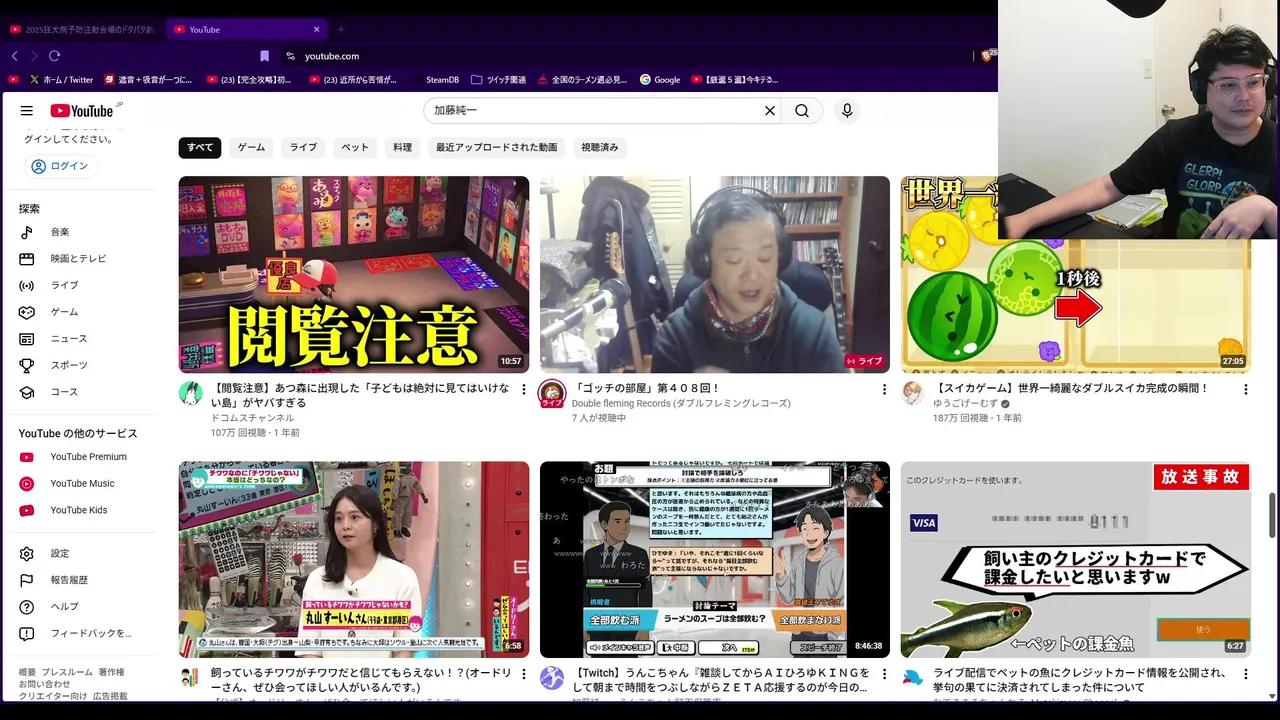Open プレスルーム footer link
1280x720 pixels.
coord(67,672)
